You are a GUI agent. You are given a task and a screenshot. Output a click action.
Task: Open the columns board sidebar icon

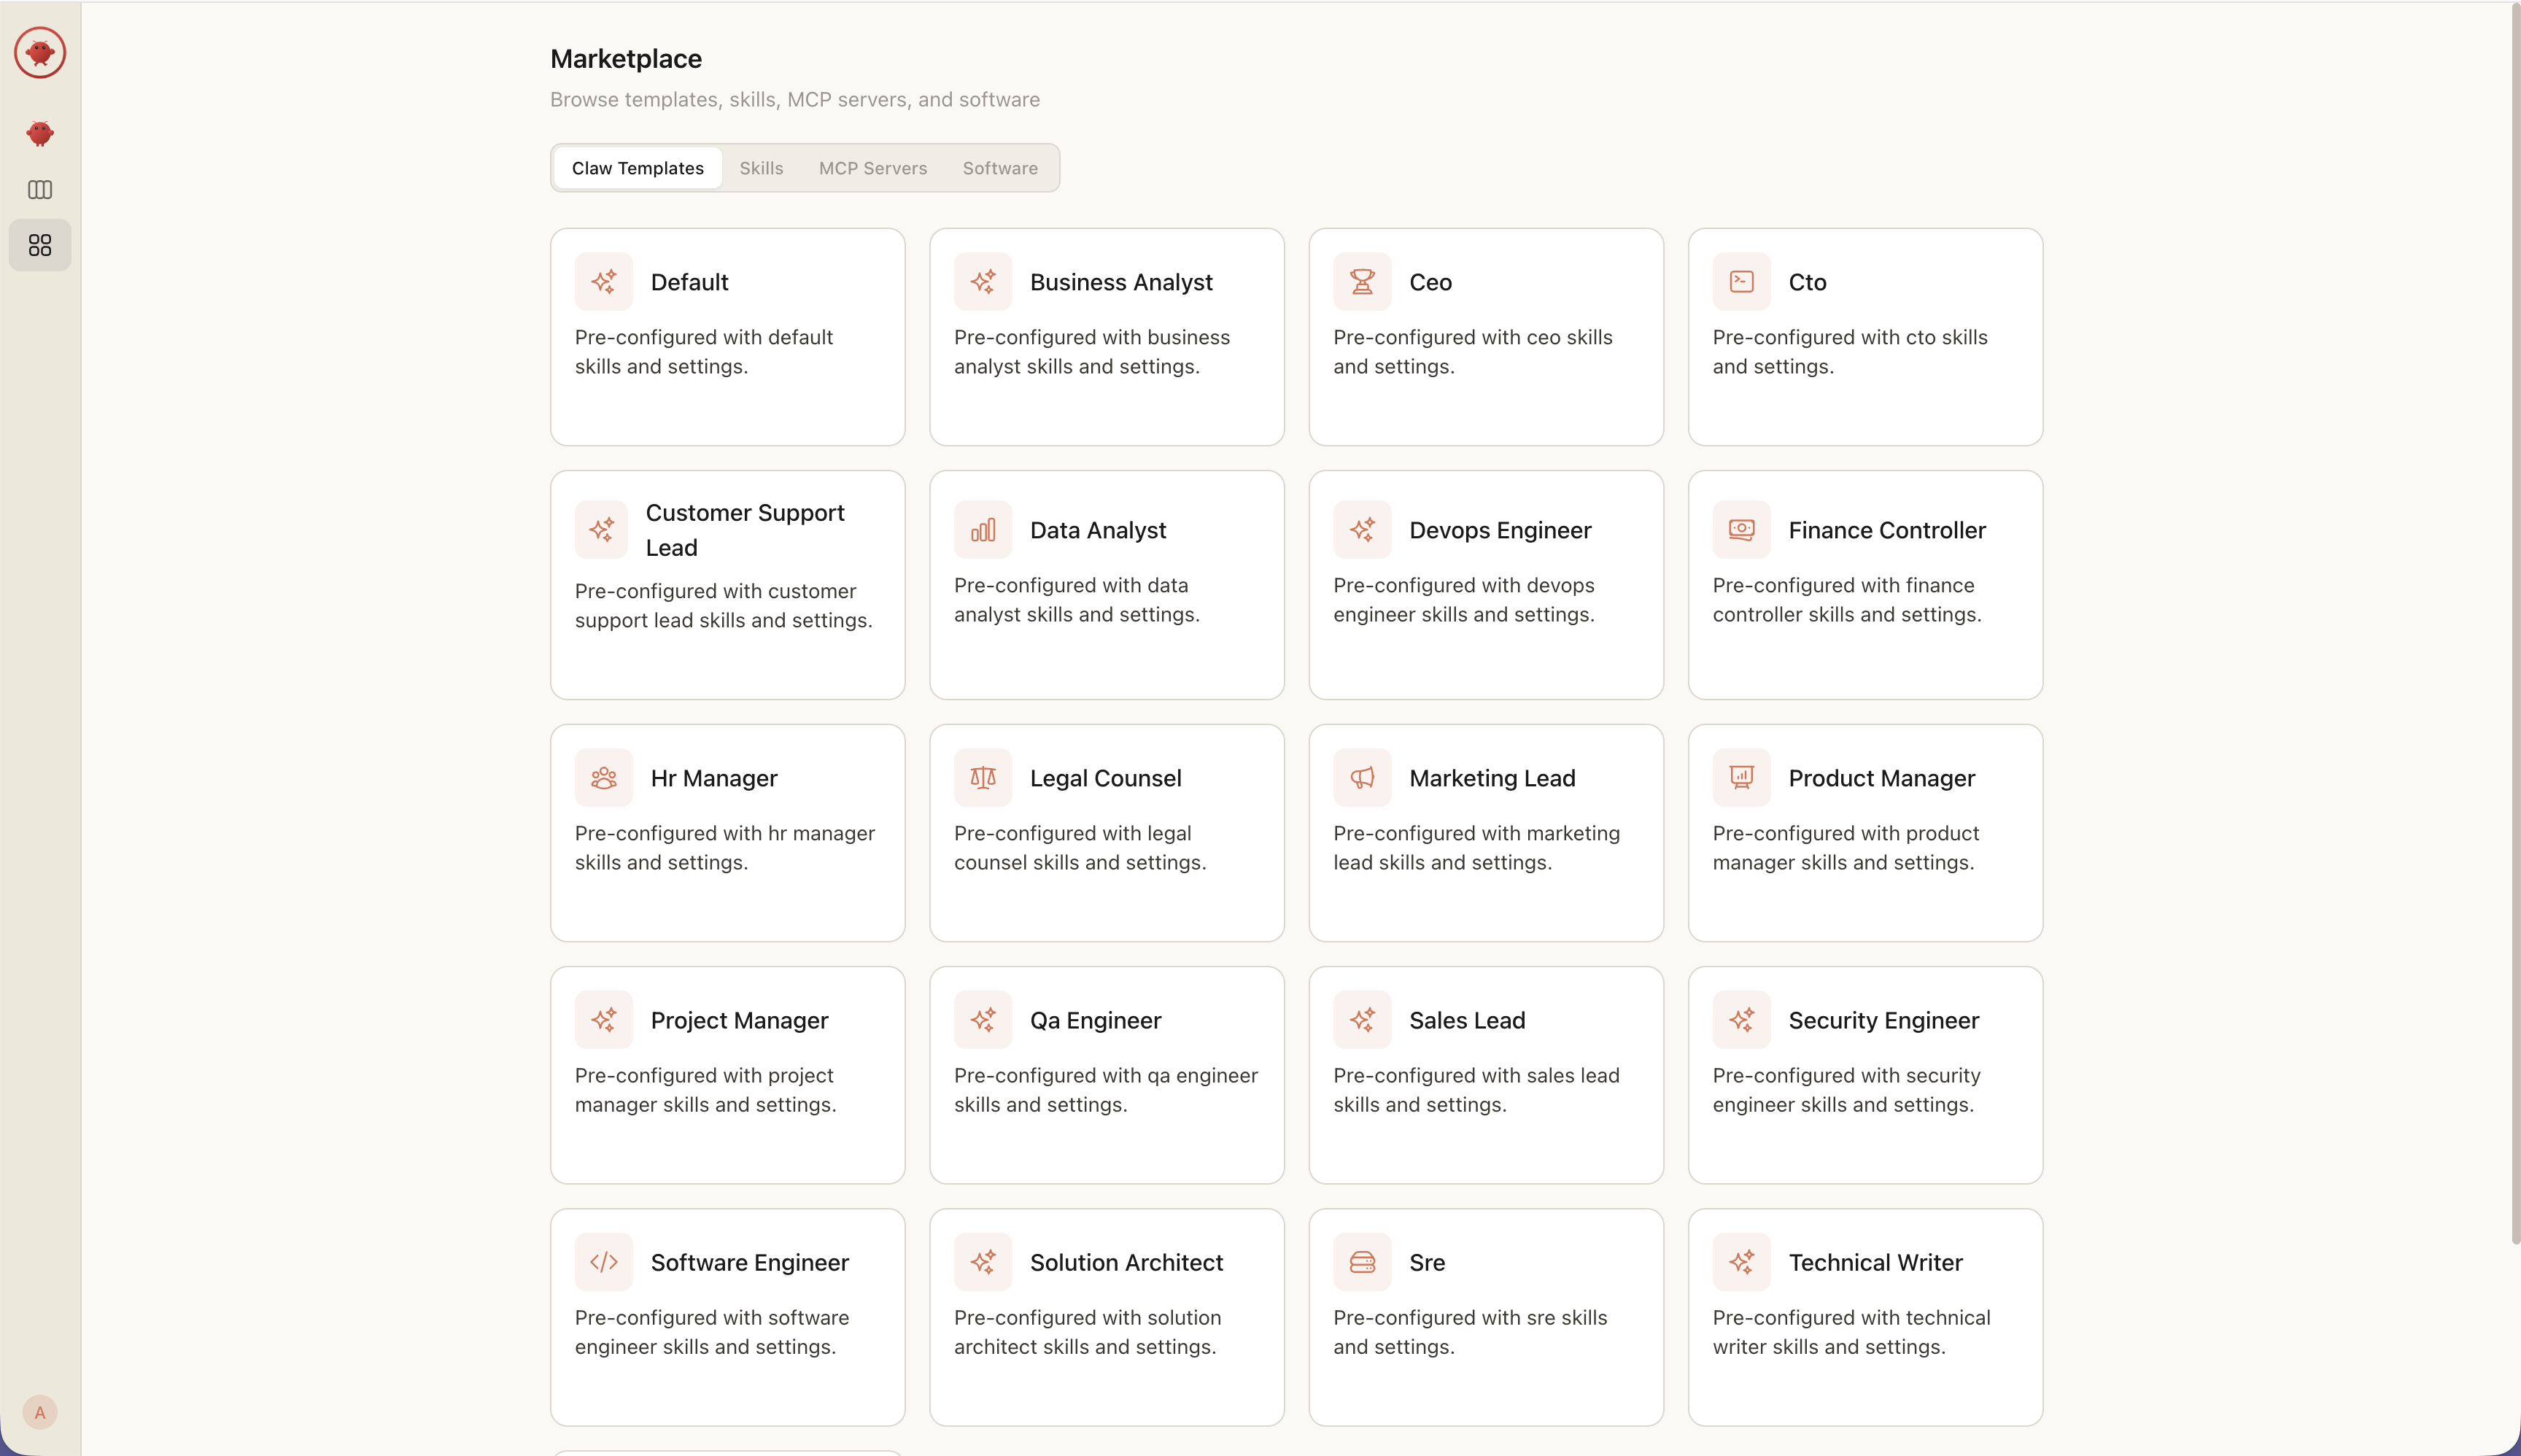(x=40, y=189)
